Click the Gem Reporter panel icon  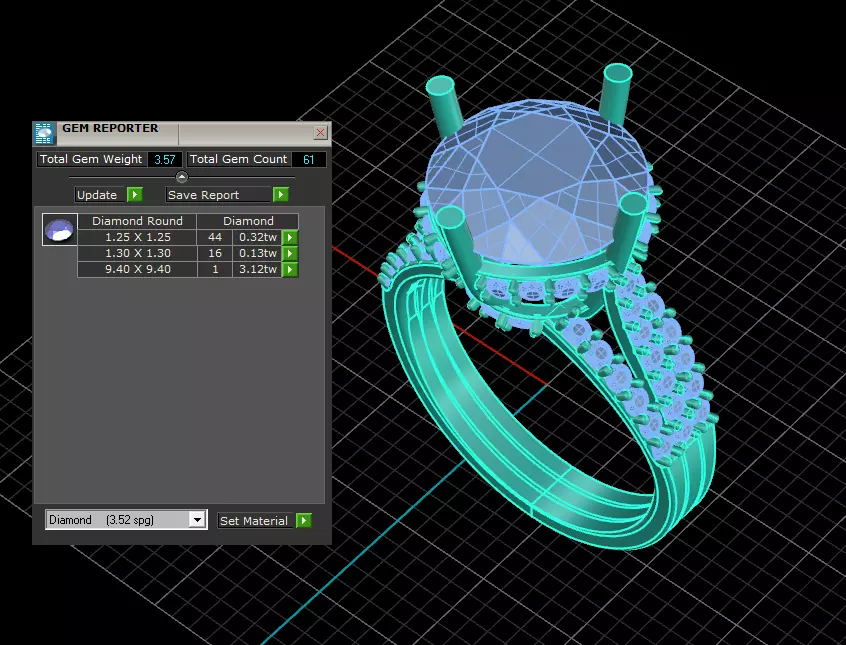[x=44, y=133]
